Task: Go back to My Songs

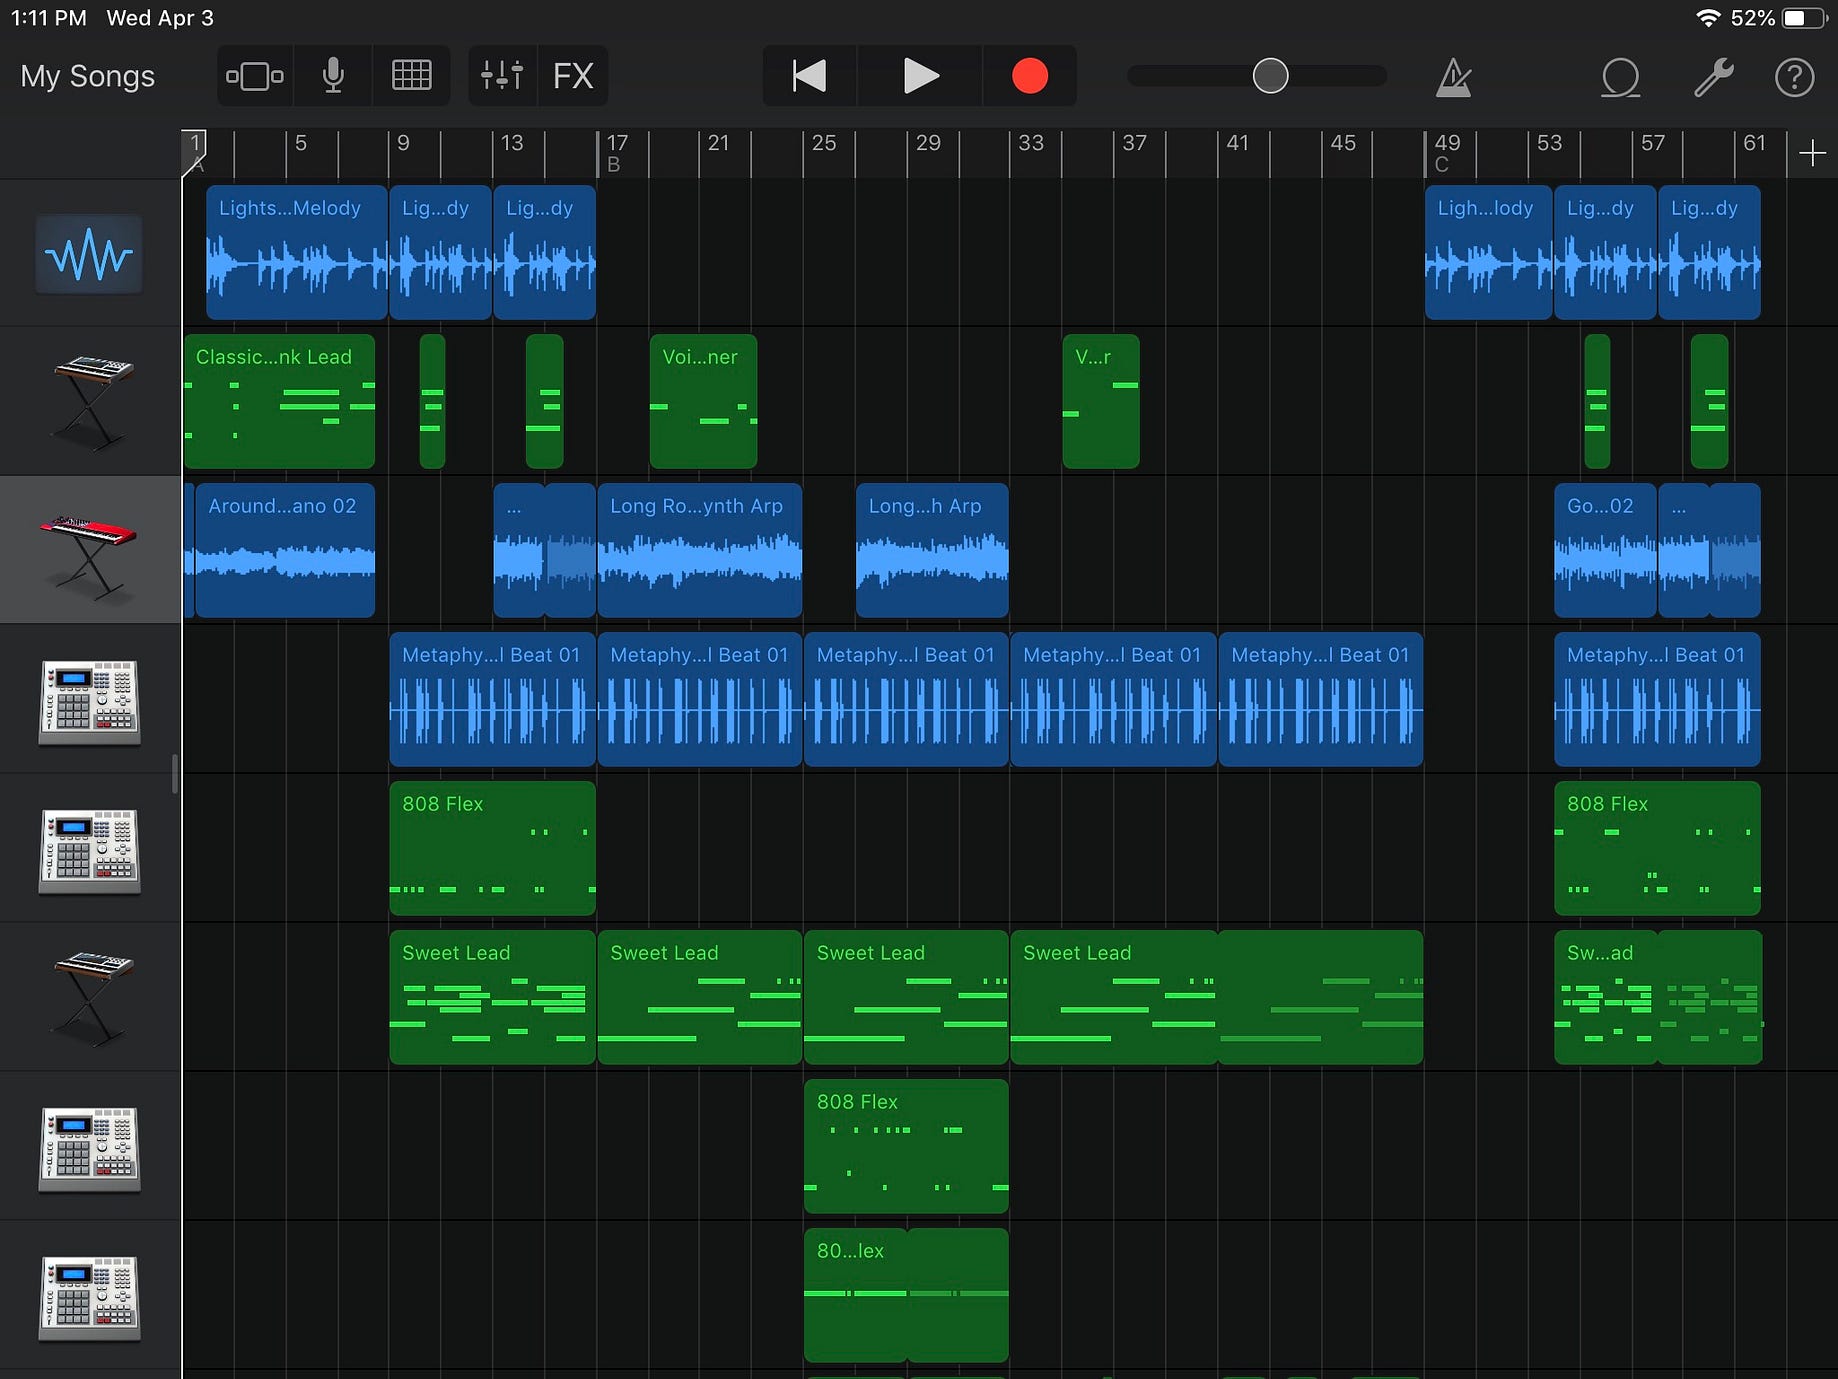Action: point(87,76)
